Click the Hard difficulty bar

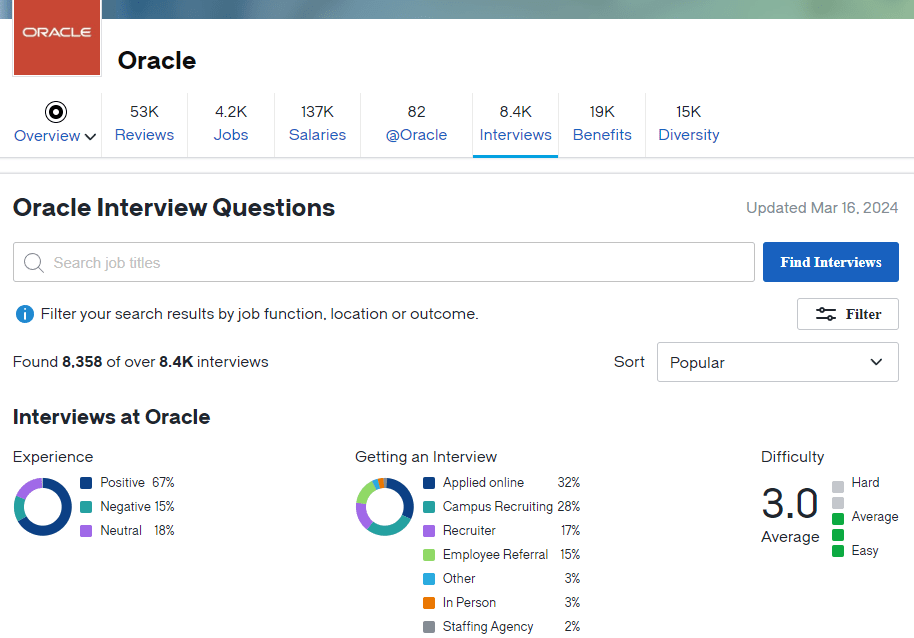pyautogui.click(x=836, y=482)
